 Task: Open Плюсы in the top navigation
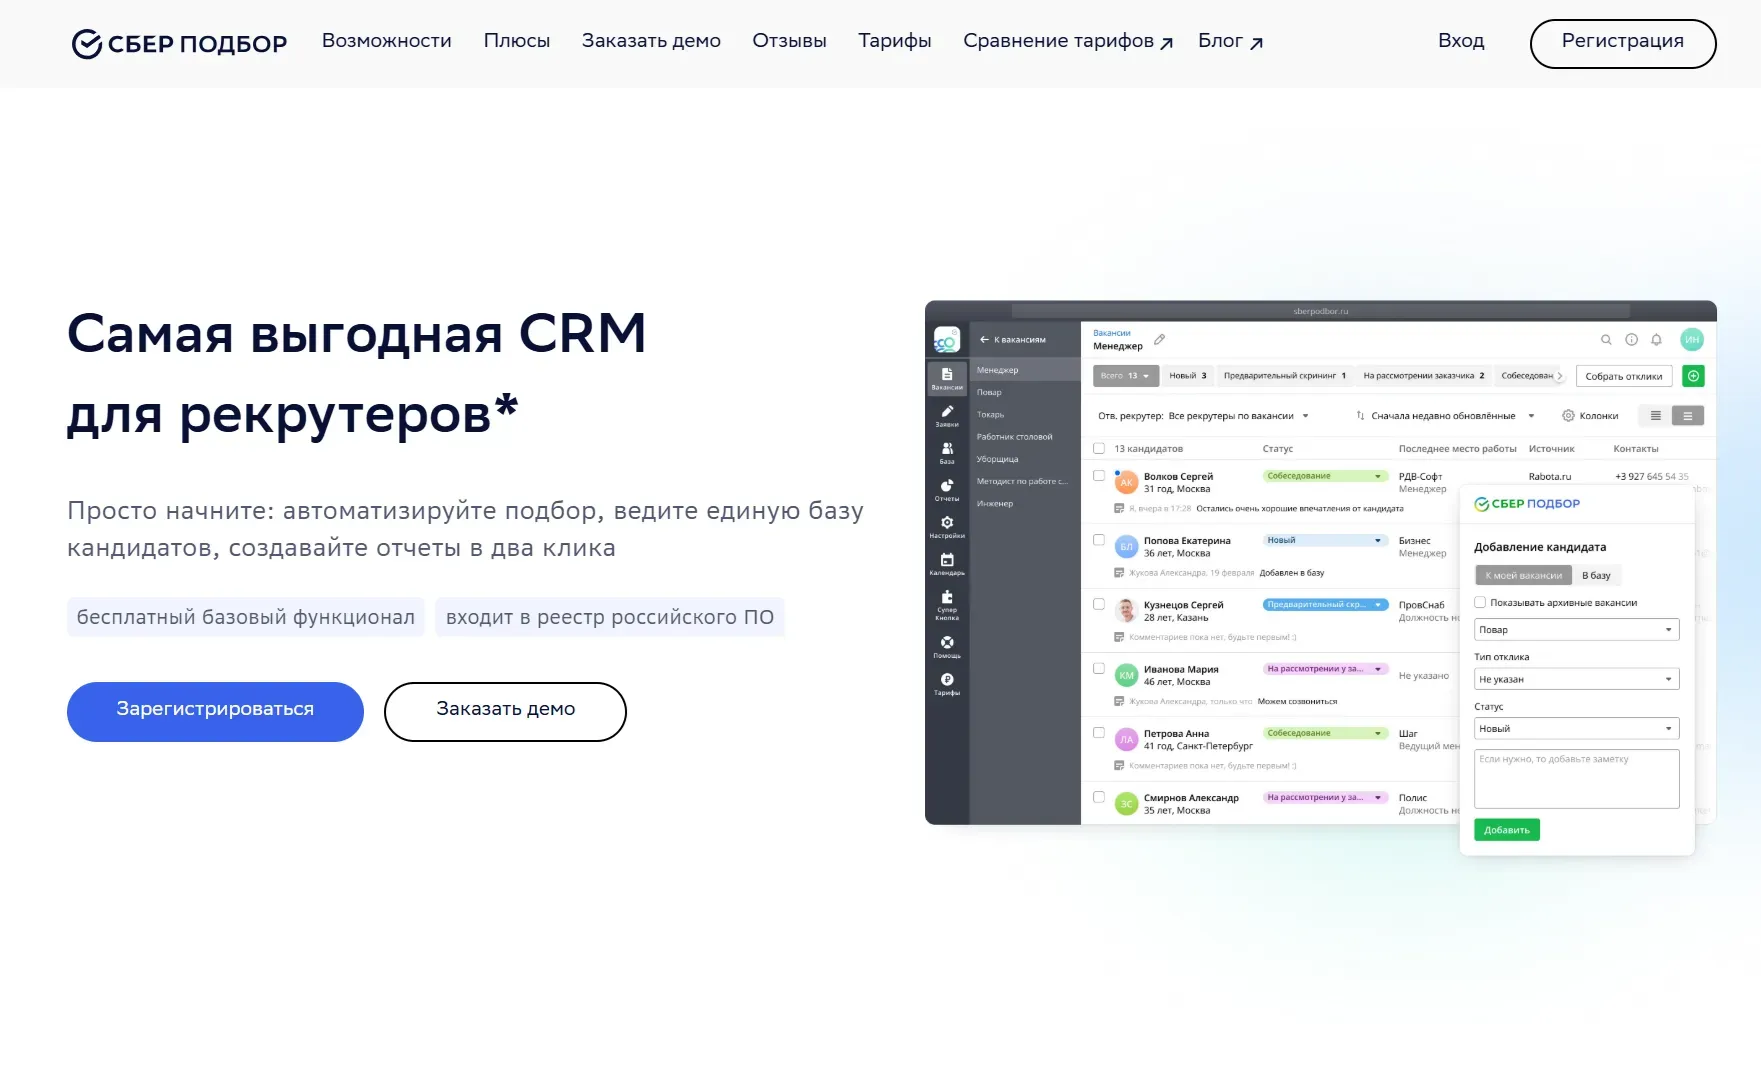[516, 41]
